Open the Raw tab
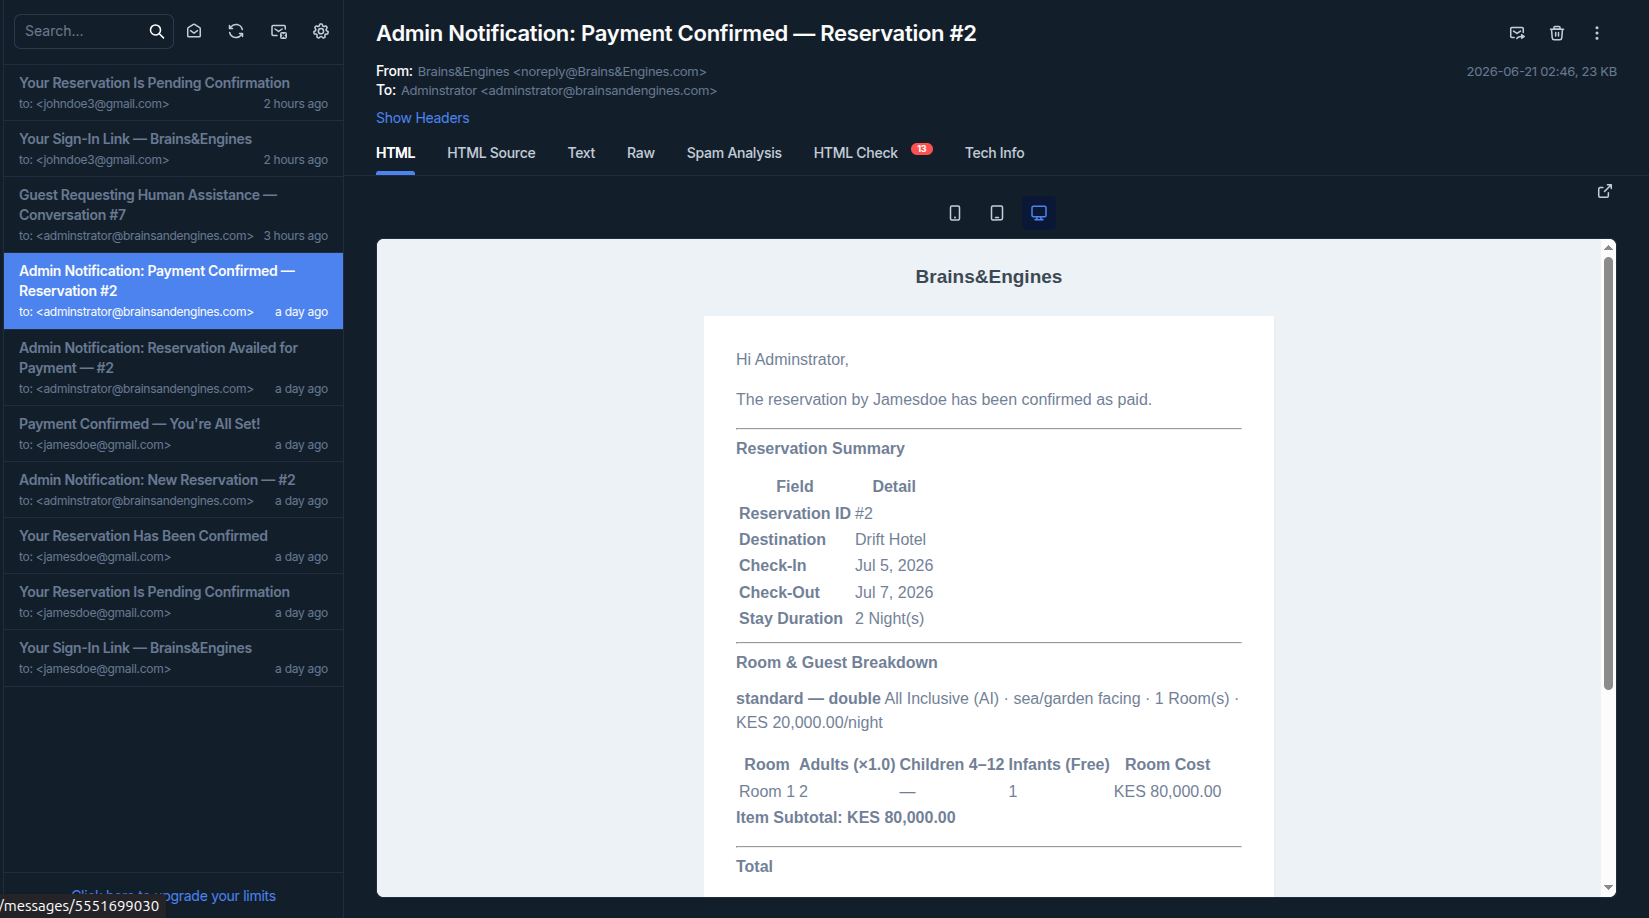 click(x=641, y=153)
